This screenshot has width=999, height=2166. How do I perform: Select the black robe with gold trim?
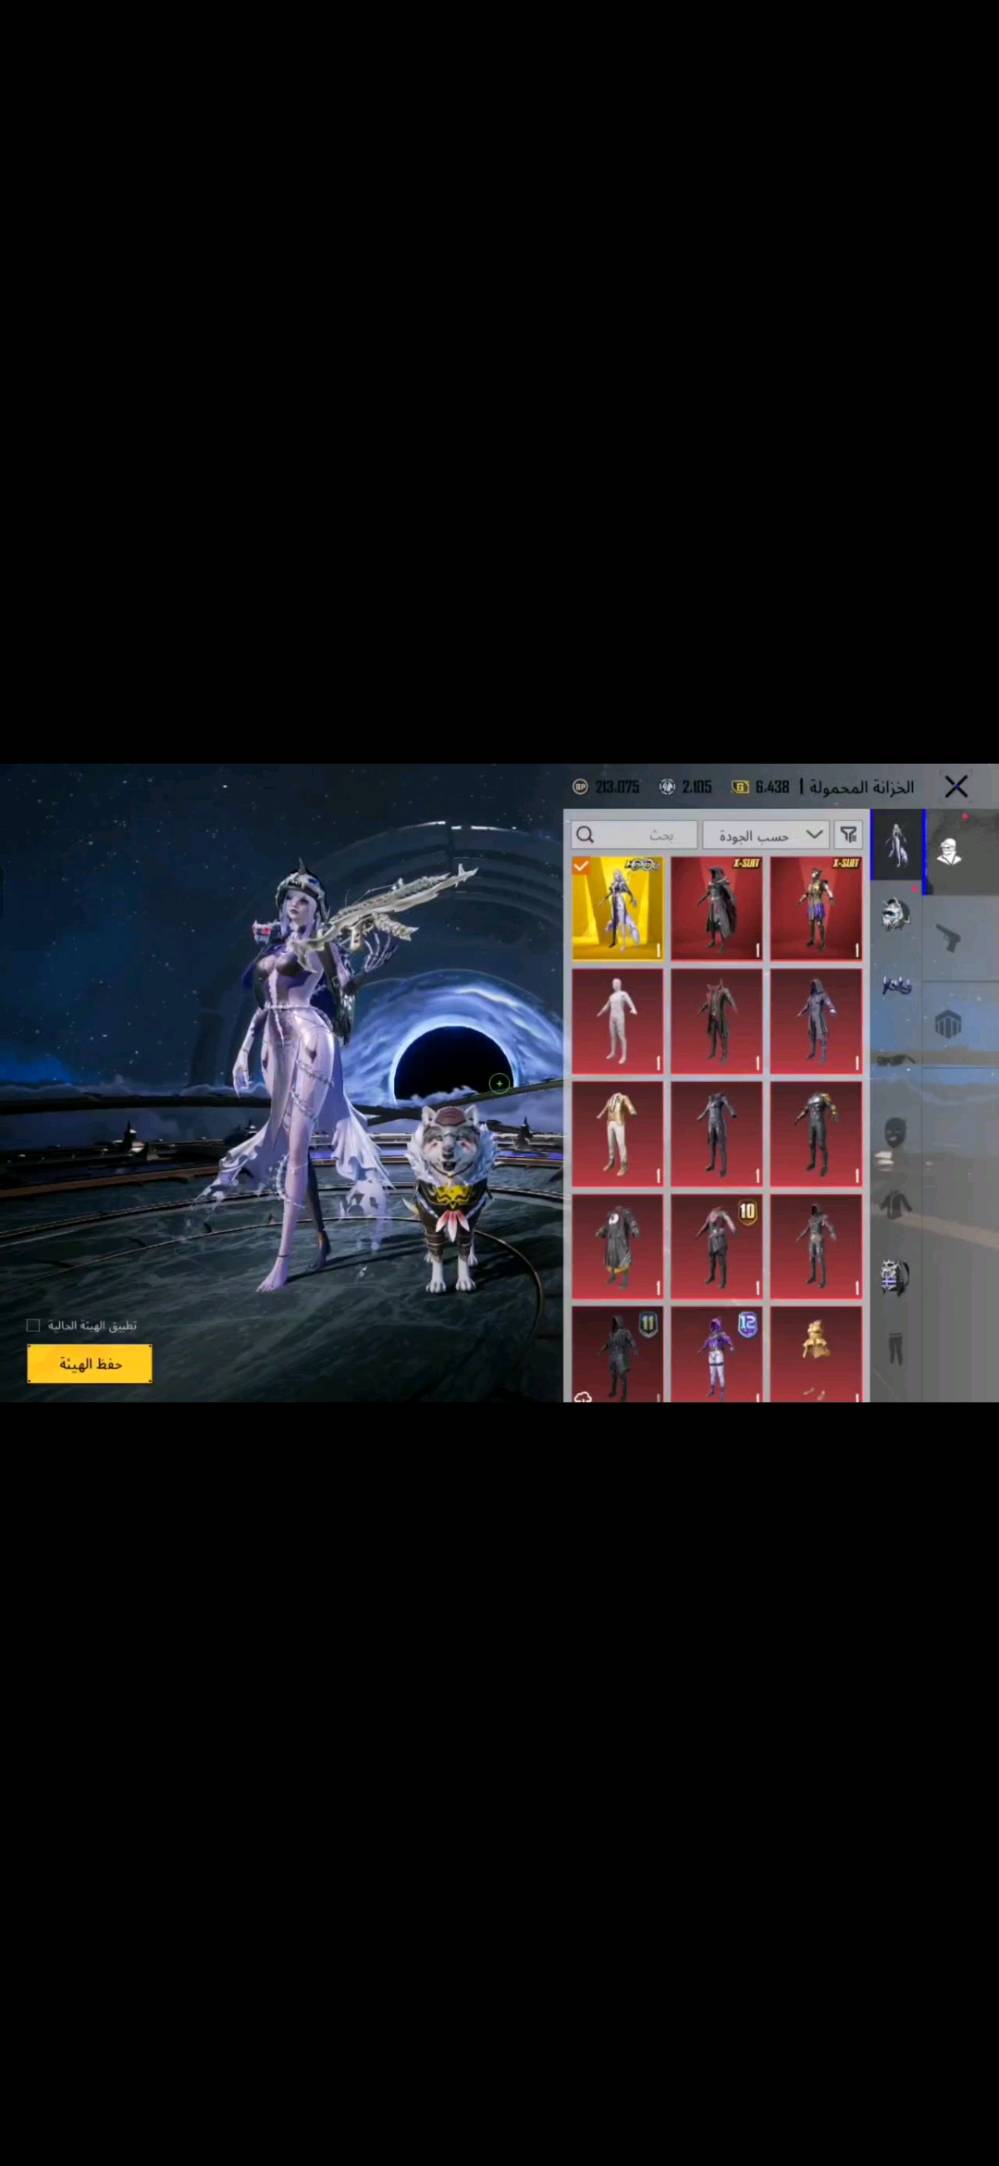point(617,1246)
